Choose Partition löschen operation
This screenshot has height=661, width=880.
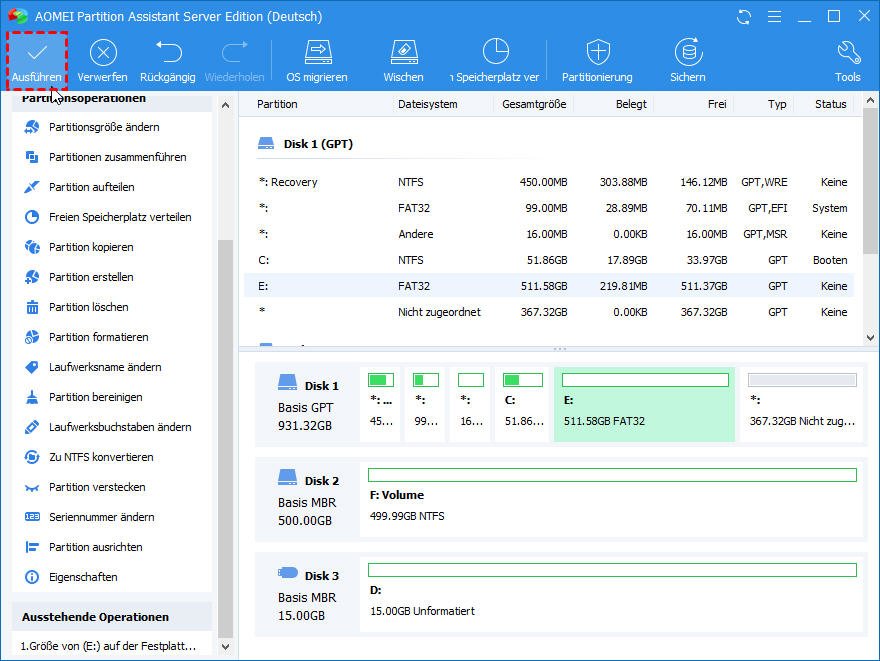pyautogui.click(x=88, y=307)
